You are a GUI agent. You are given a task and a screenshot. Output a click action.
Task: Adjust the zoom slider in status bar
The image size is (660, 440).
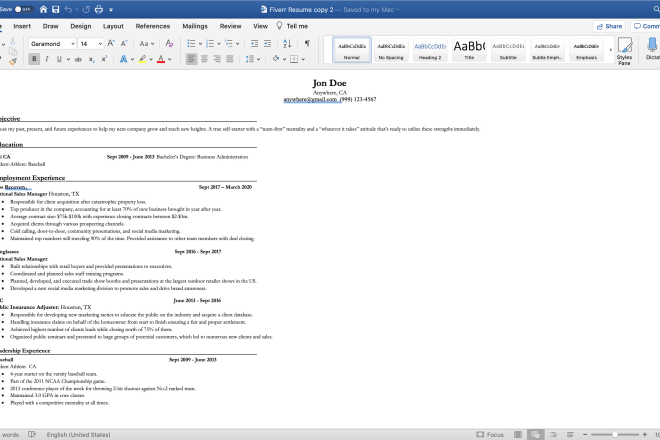[x=615, y=434]
